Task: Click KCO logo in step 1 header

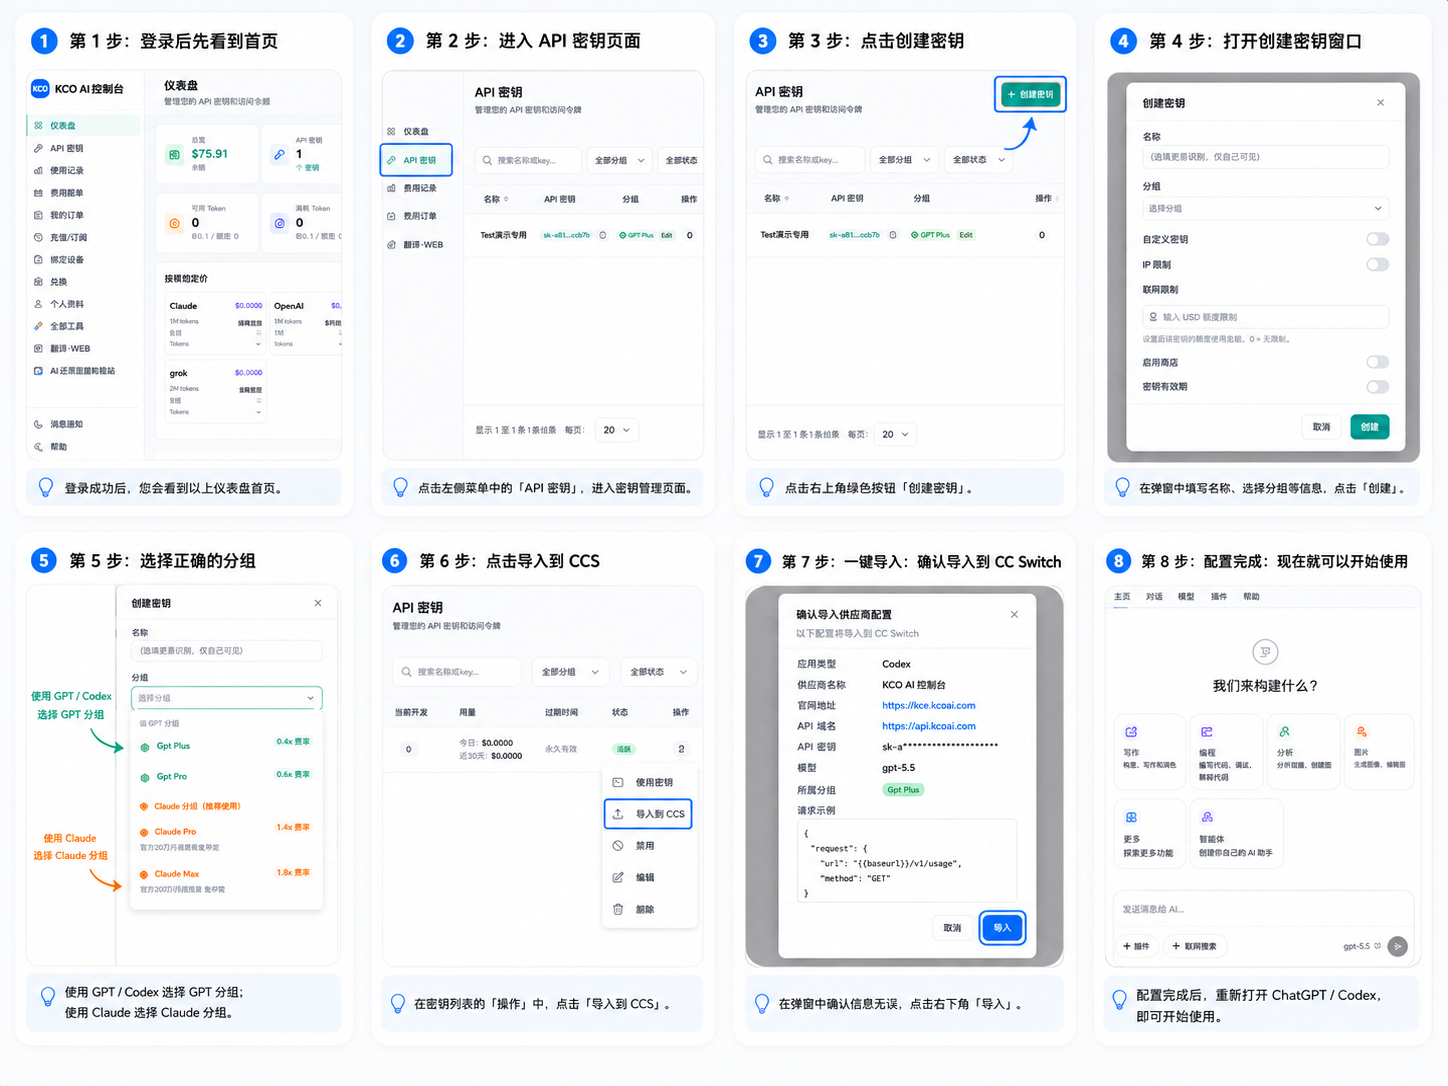Action: pos(40,89)
